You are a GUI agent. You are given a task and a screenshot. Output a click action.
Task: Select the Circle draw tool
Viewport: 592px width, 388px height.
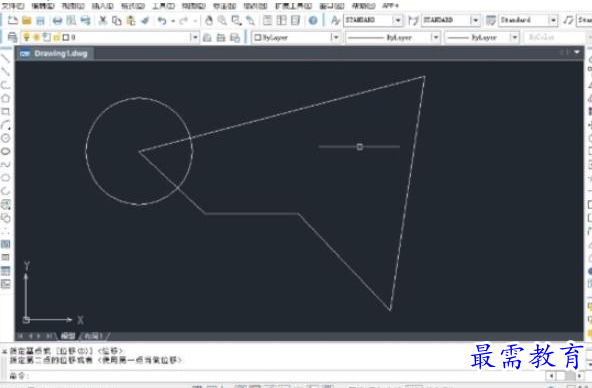point(5,138)
